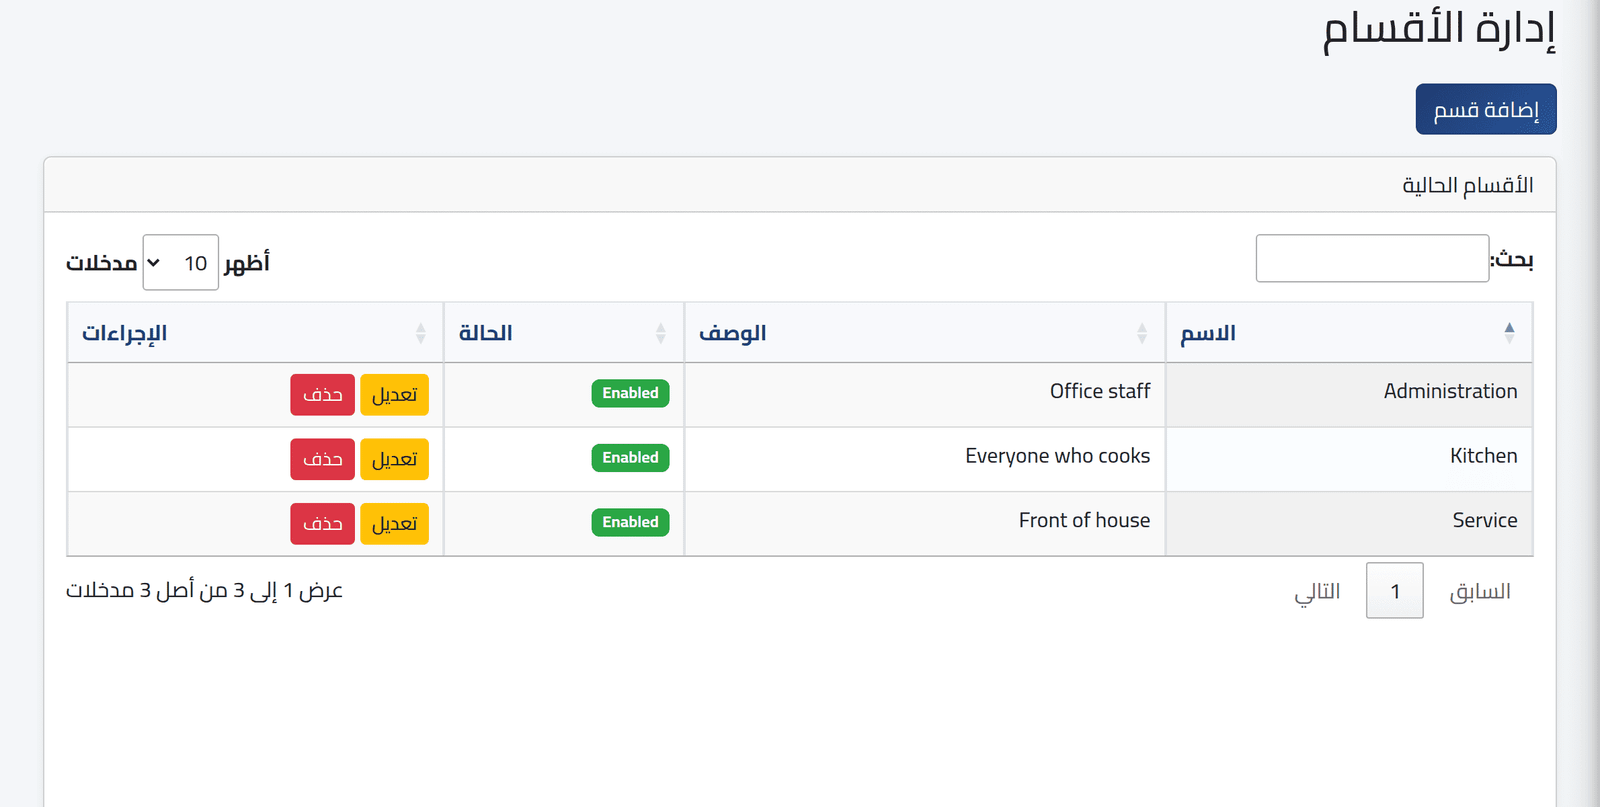Viewport: 1600px width, 807px height.
Task: Delete the Kitchen department with حذف
Action: pyautogui.click(x=323, y=459)
